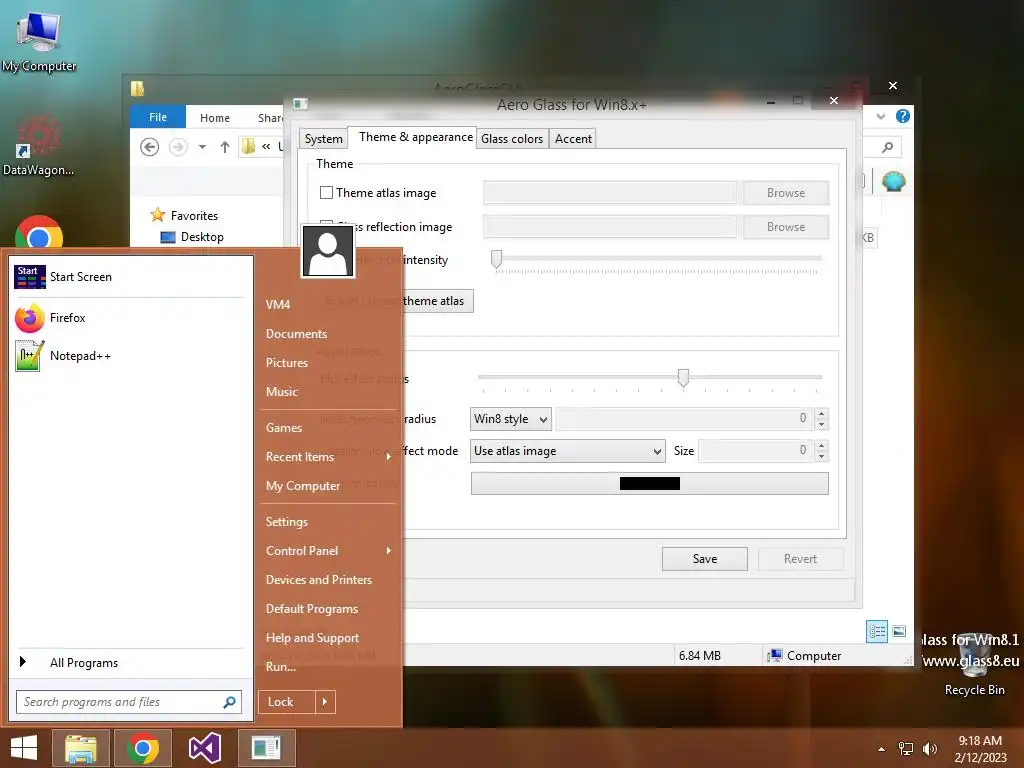Open the volume tray icon

tap(929, 748)
